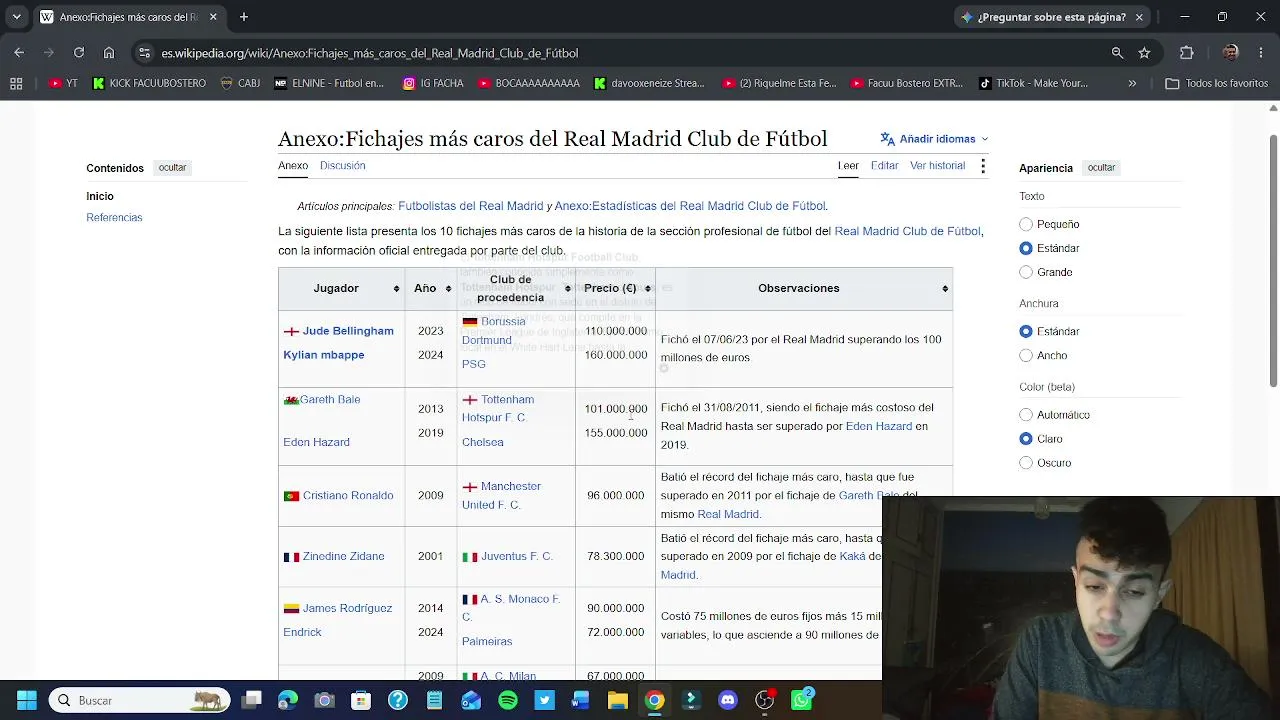
Task: Select the Anexo tab
Action: [x=293, y=166]
